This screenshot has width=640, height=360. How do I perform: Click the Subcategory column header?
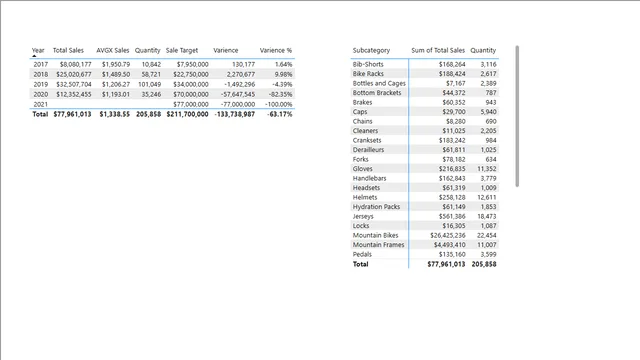[371, 50]
